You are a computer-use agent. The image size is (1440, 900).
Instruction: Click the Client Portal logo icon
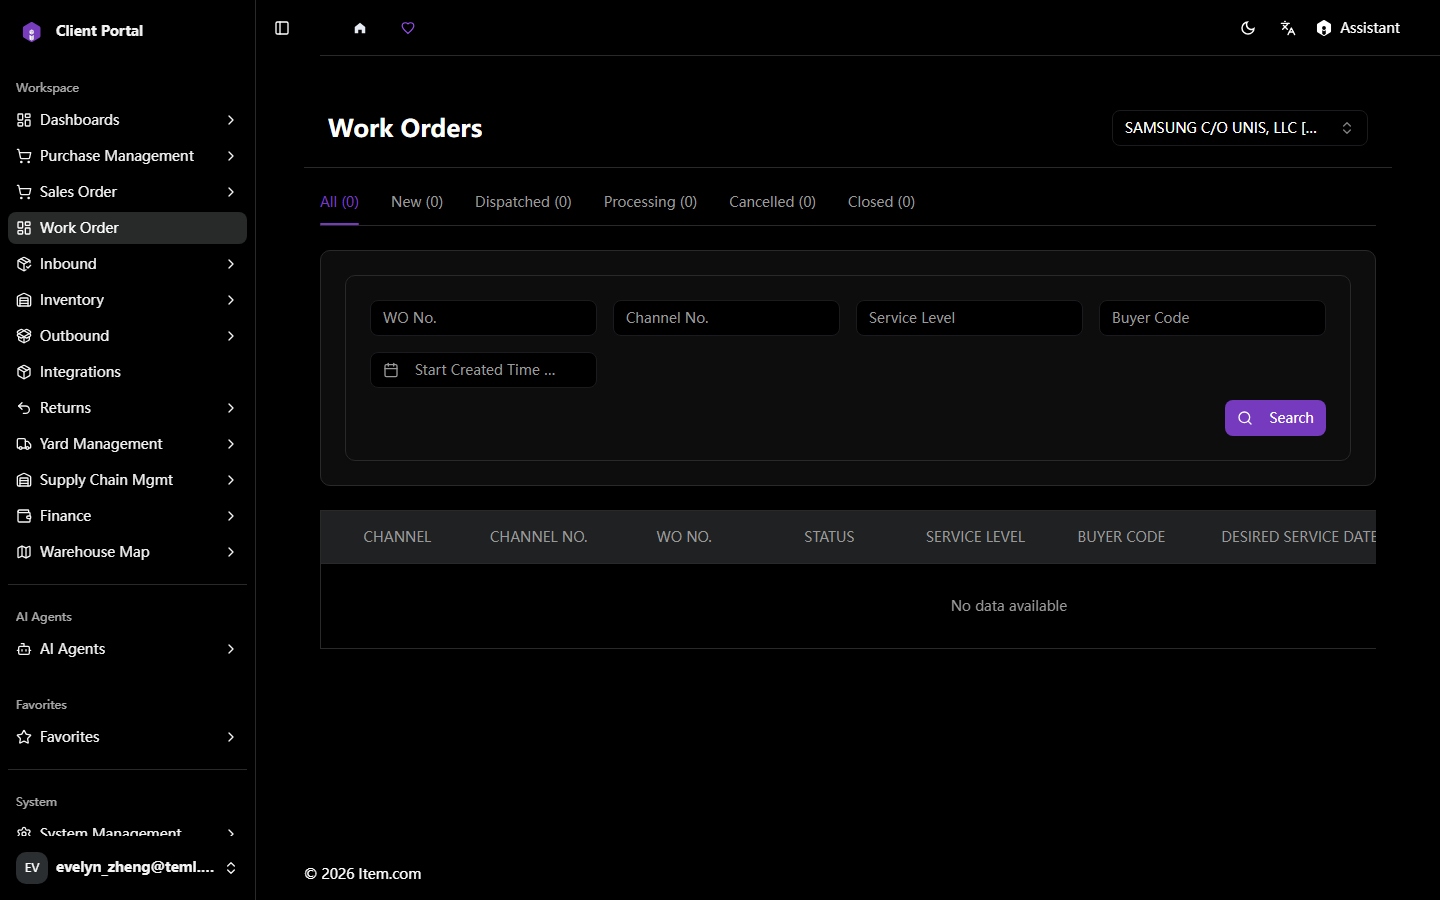click(32, 32)
